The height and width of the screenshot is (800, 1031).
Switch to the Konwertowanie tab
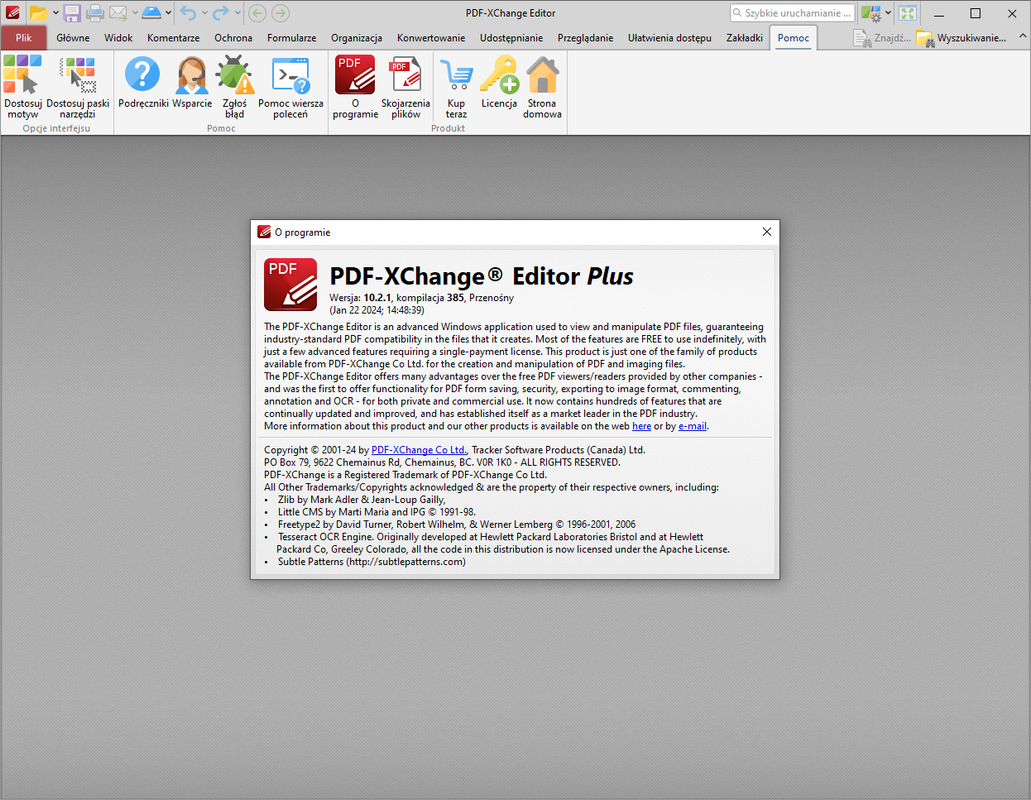coord(431,38)
